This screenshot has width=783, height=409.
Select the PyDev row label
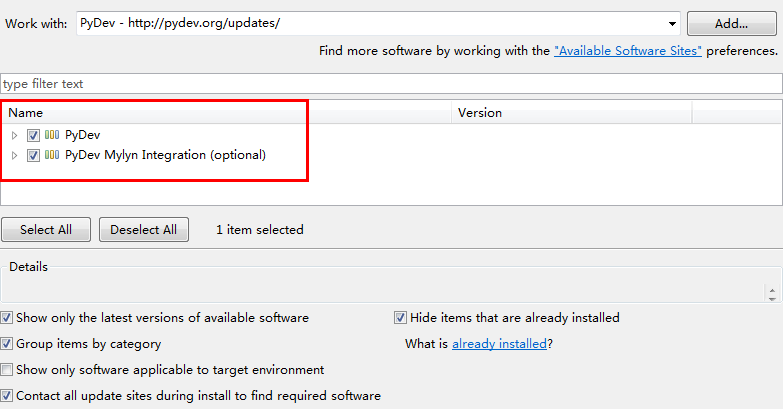point(83,135)
